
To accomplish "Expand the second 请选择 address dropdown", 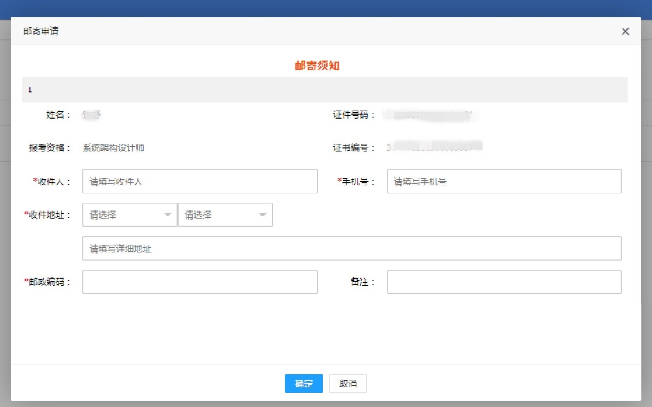I will point(225,214).
